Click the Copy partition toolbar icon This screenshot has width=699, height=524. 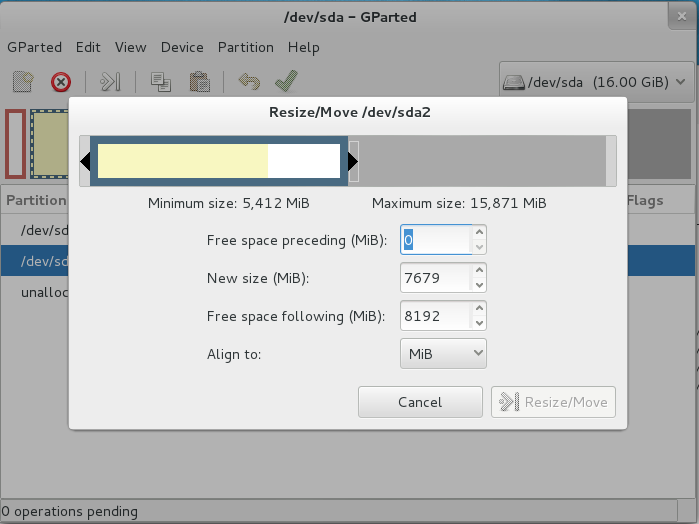coord(160,82)
